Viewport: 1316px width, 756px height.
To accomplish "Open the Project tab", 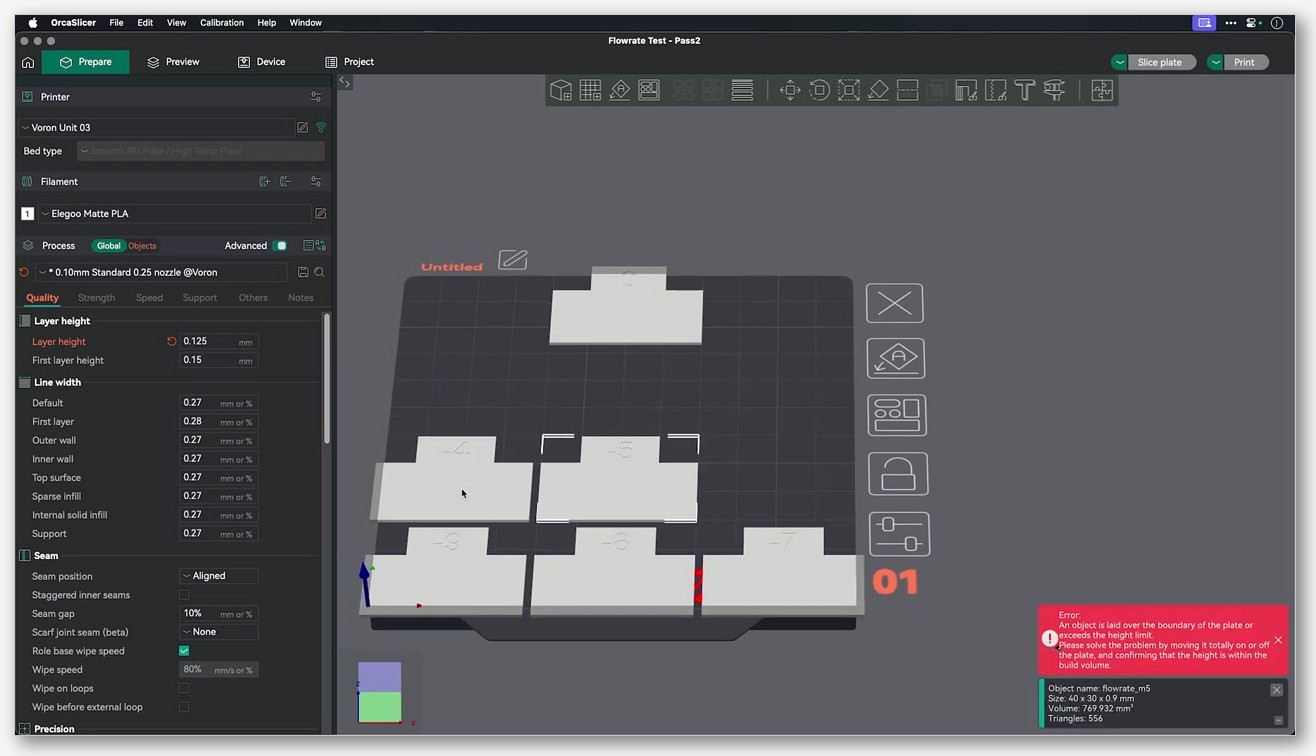I will click(349, 62).
